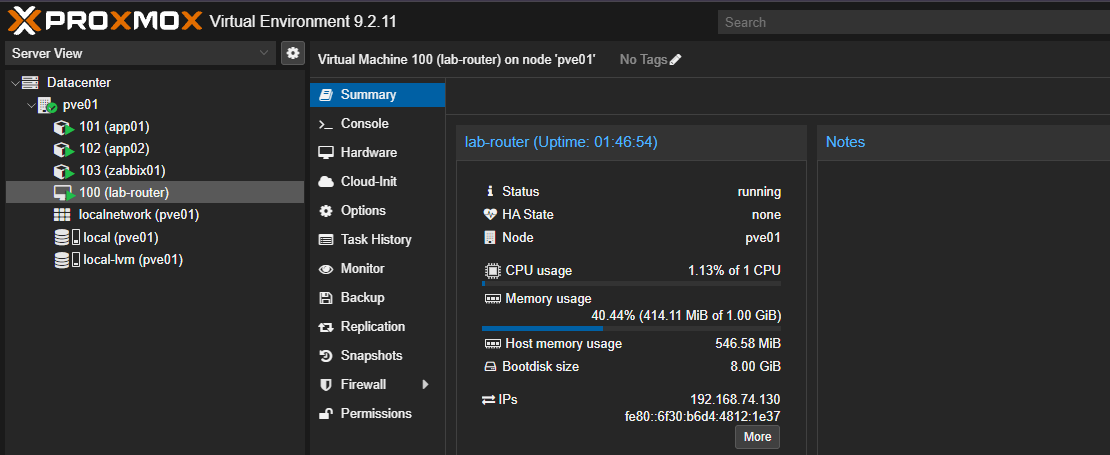Viewport: 1110px width, 455px height.
Task: Edit tags with the pencil icon
Action: pyautogui.click(x=675, y=60)
